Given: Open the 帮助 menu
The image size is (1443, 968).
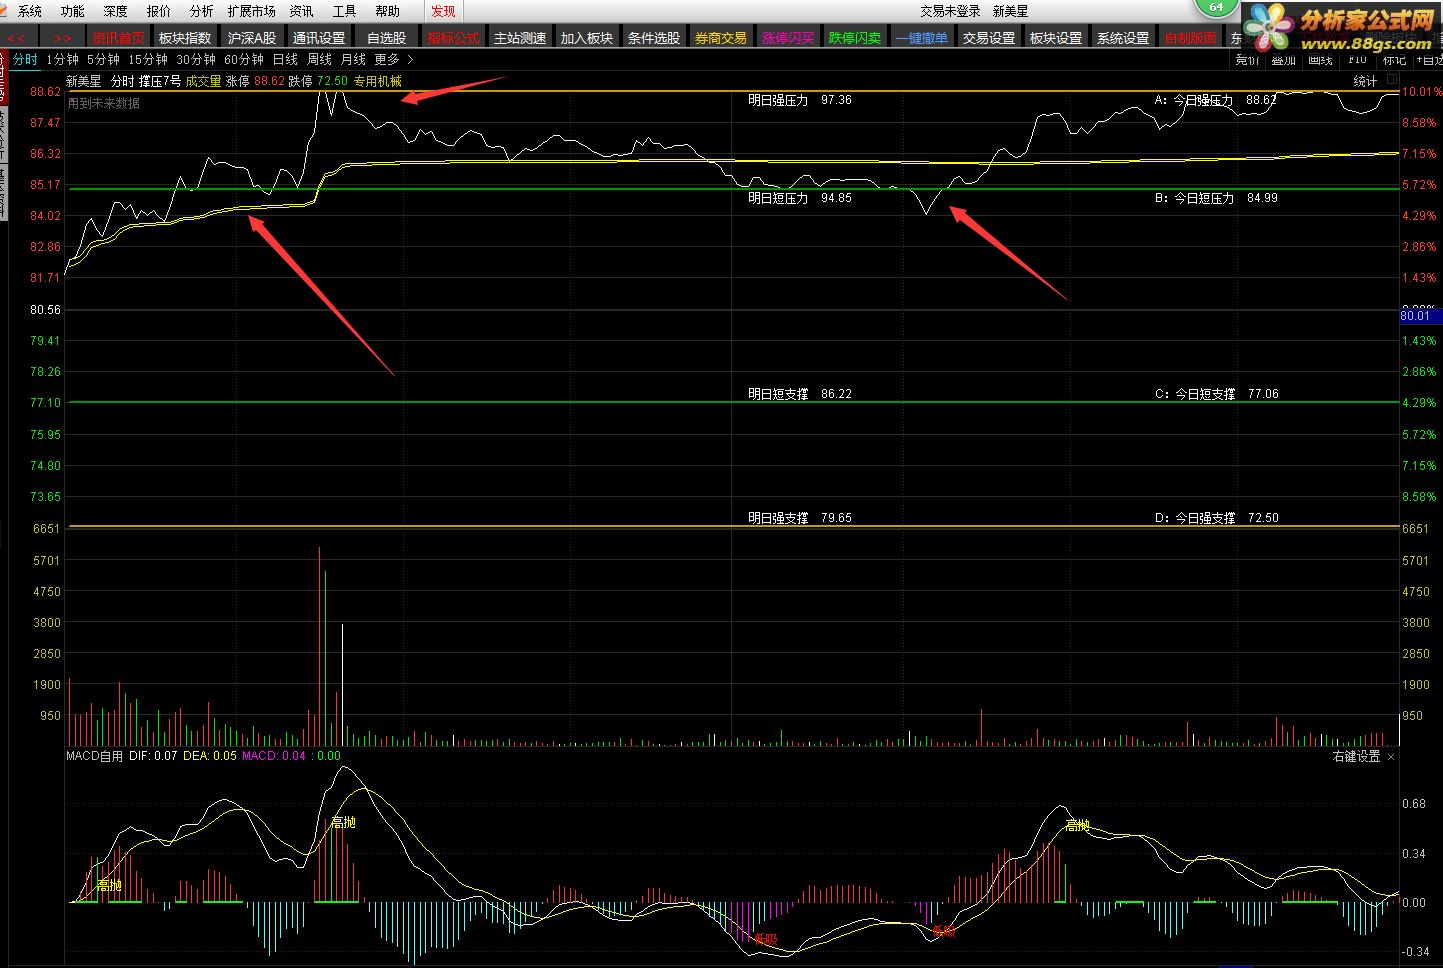Looking at the screenshot, I should point(388,11).
